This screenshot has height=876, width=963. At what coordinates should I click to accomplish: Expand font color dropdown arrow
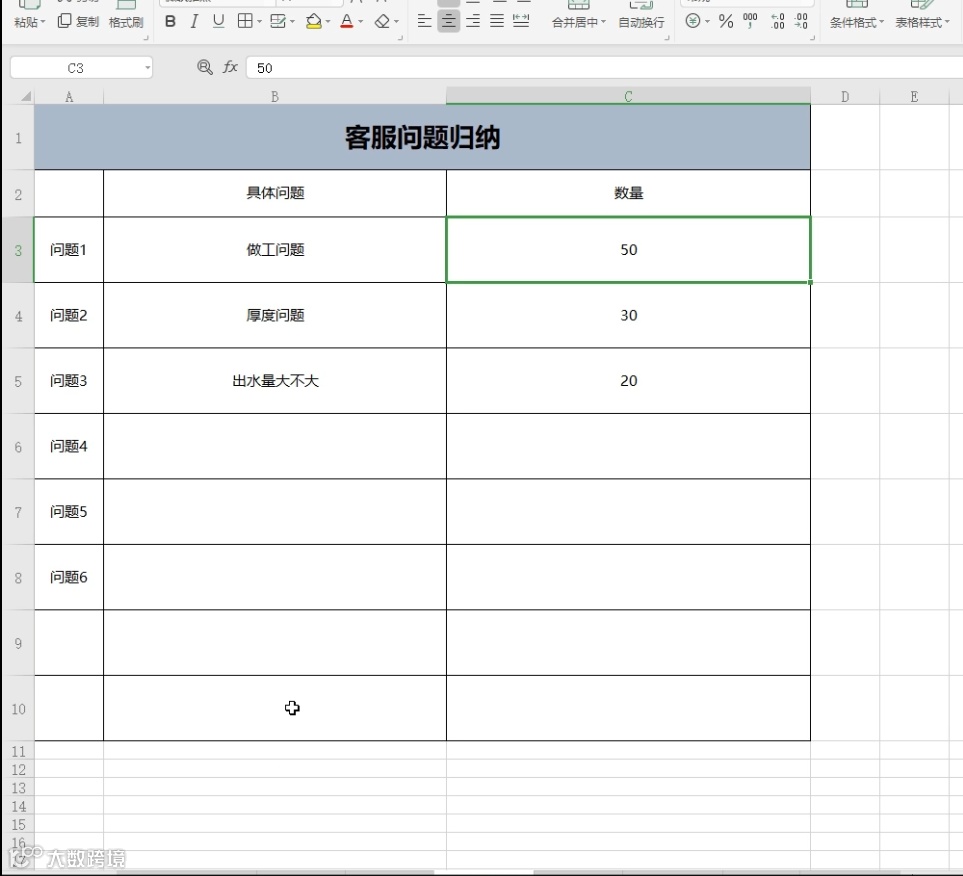coord(361,22)
